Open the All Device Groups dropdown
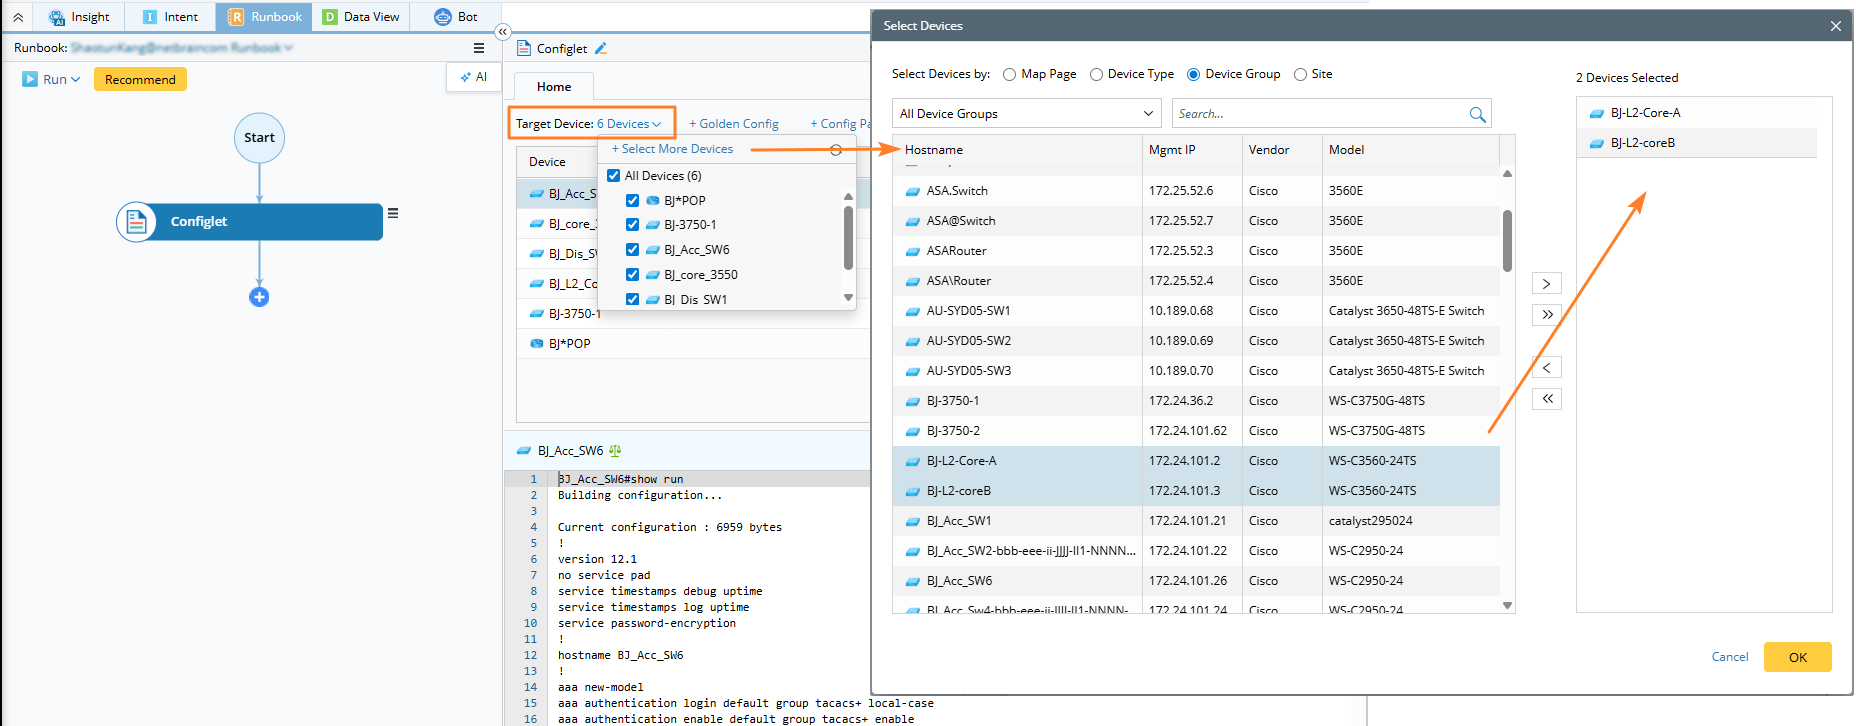This screenshot has width=1856, height=726. click(x=1026, y=114)
